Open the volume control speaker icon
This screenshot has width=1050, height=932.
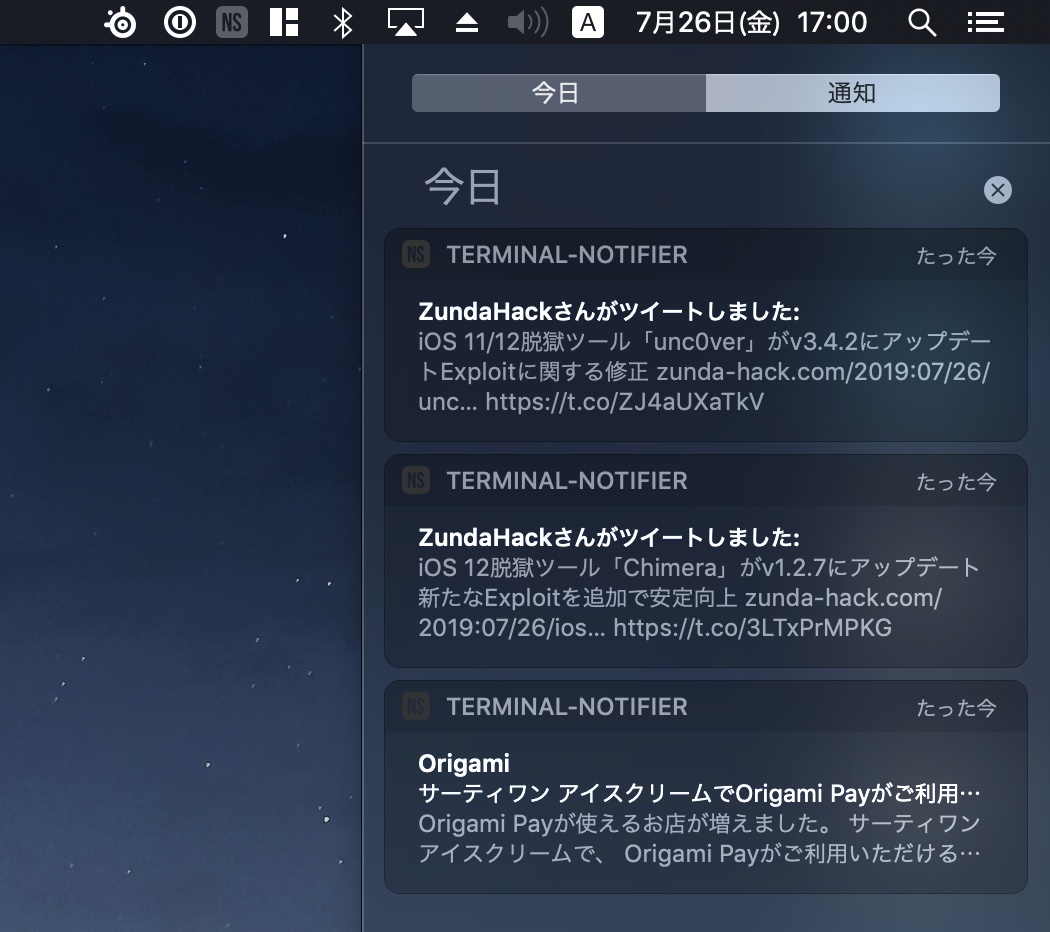(x=527, y=21)
